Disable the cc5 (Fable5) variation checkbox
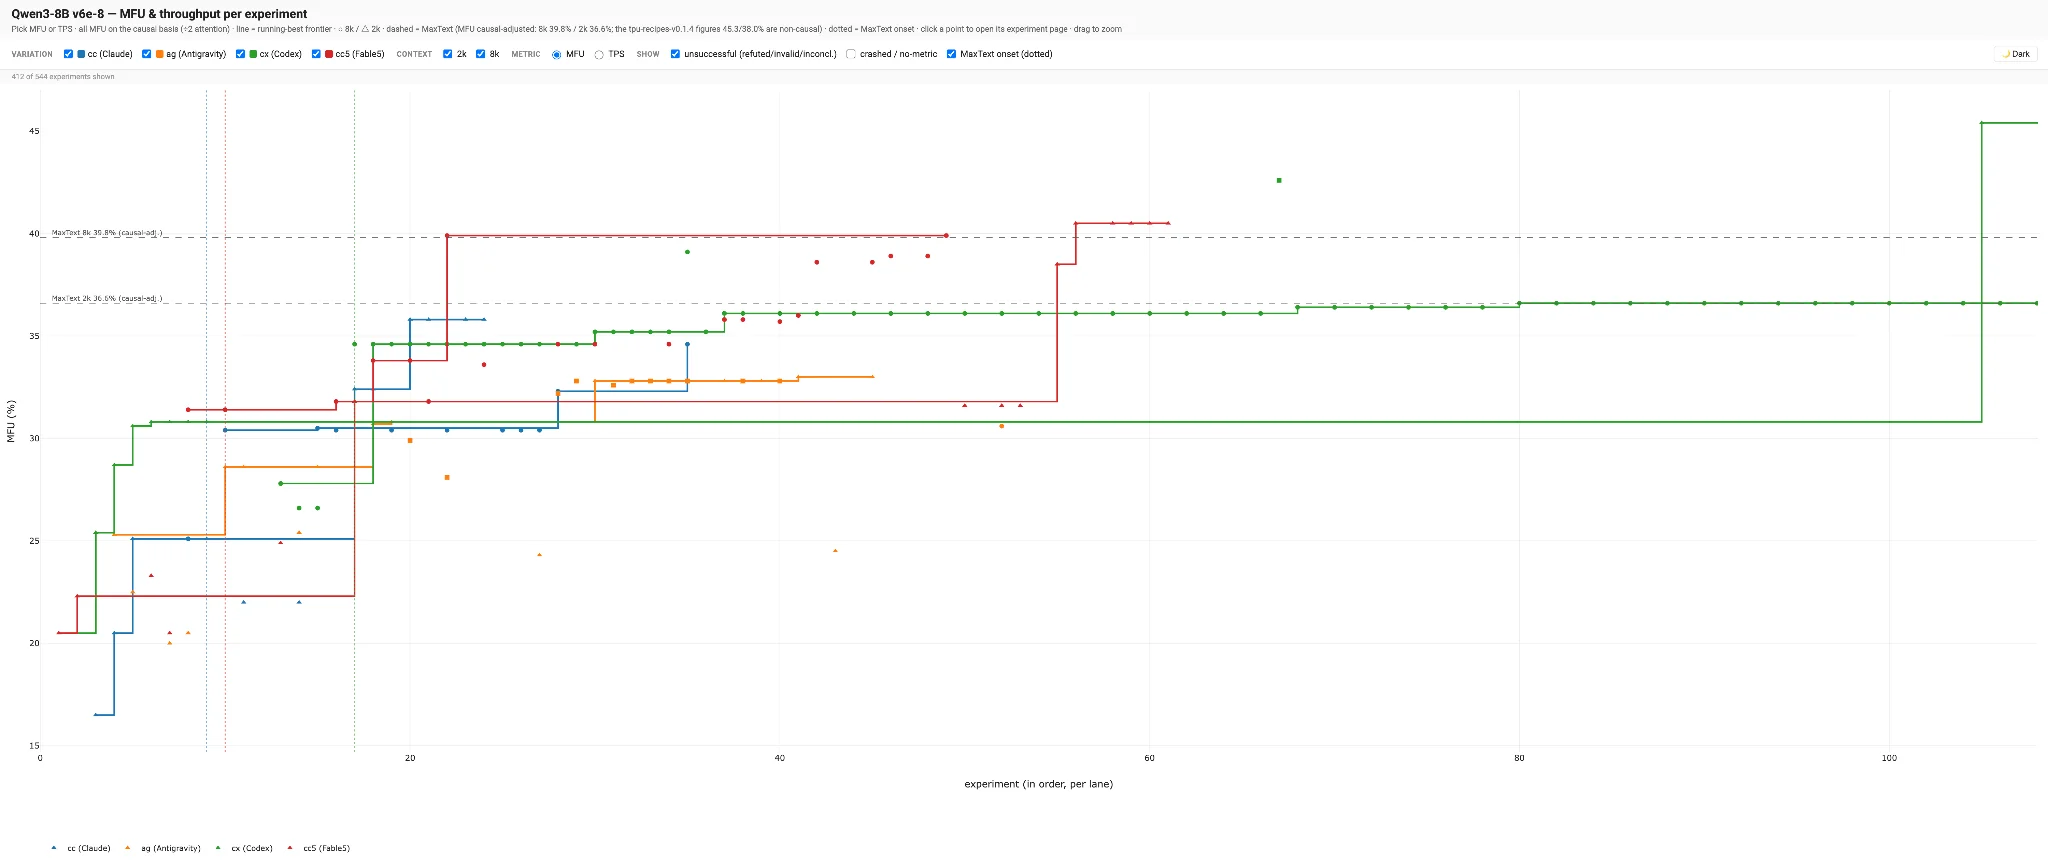The height and width of the screenshot is (864, 2048). click(316, 54)
